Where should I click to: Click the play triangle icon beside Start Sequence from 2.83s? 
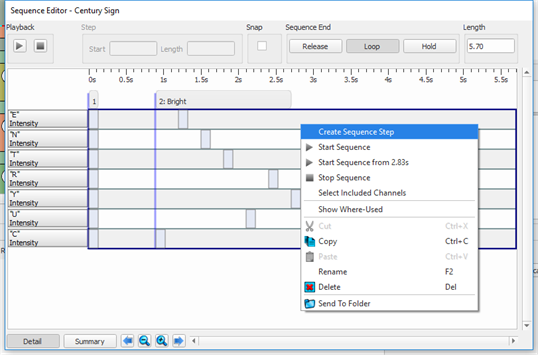[309, 162]
